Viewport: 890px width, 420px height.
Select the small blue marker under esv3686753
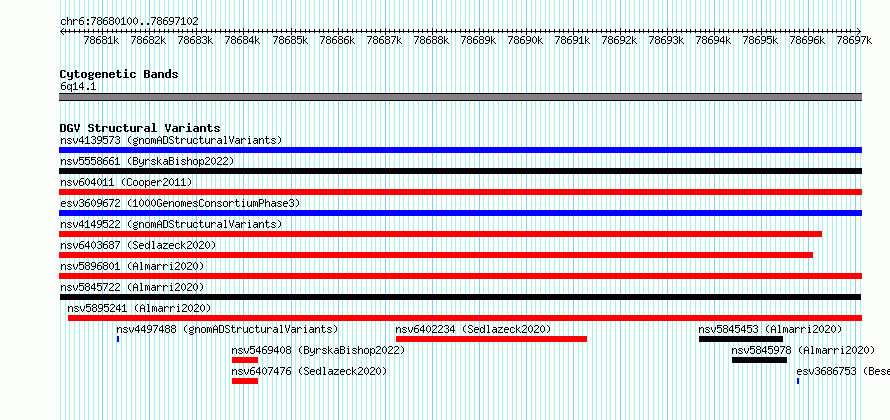pos(798,381)
